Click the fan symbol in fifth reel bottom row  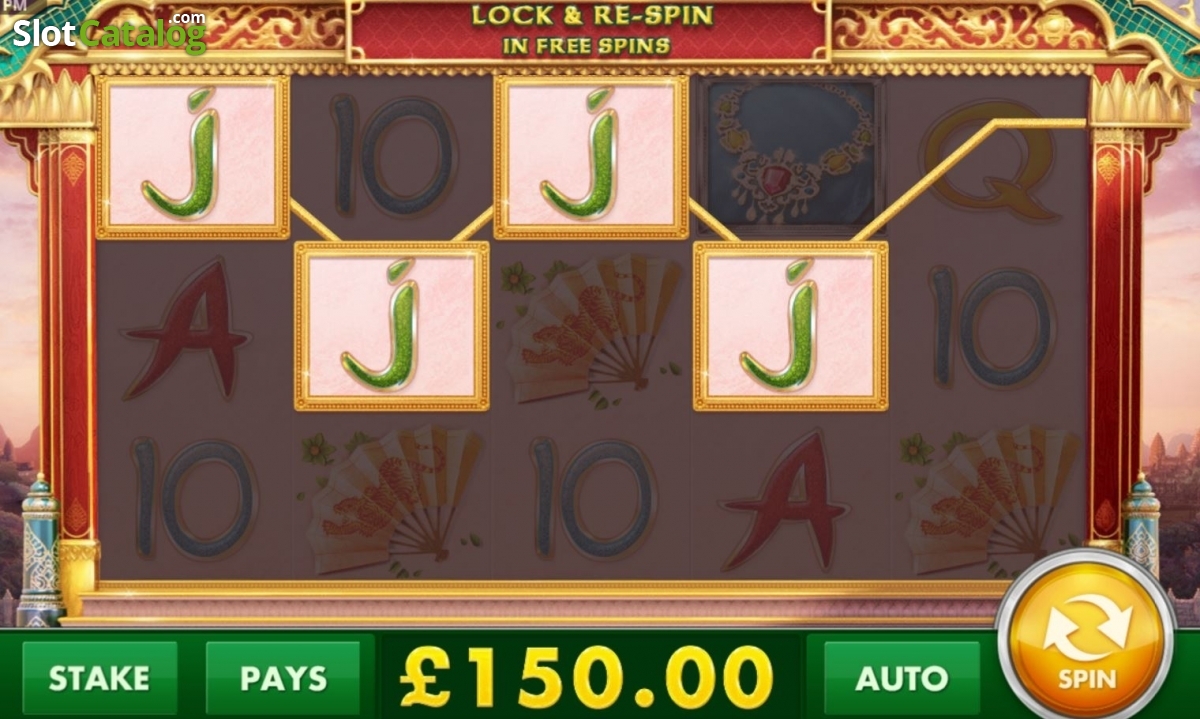pos(992,500)
